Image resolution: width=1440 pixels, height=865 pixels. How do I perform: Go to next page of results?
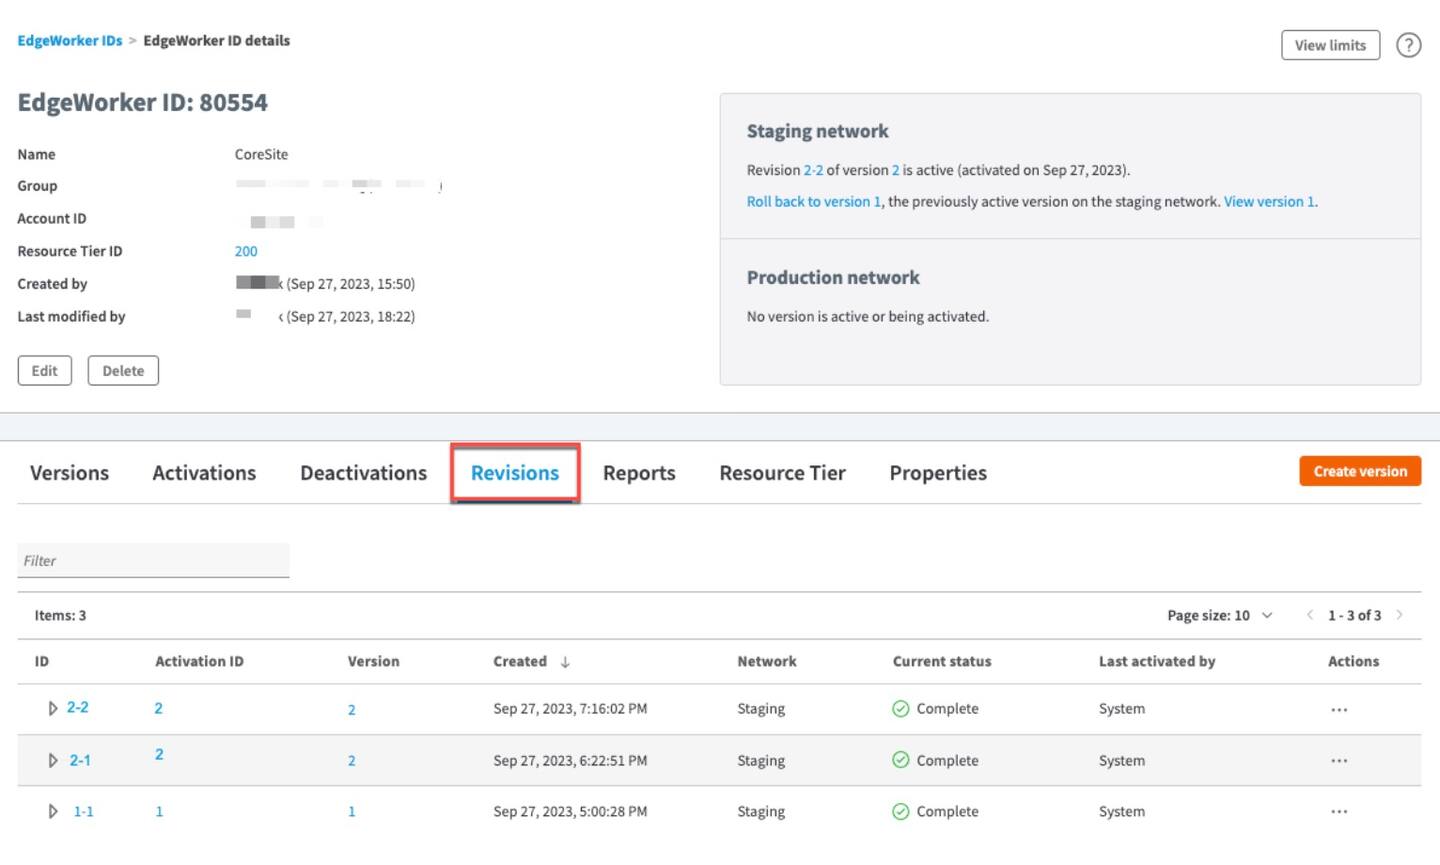[1399, 615]
